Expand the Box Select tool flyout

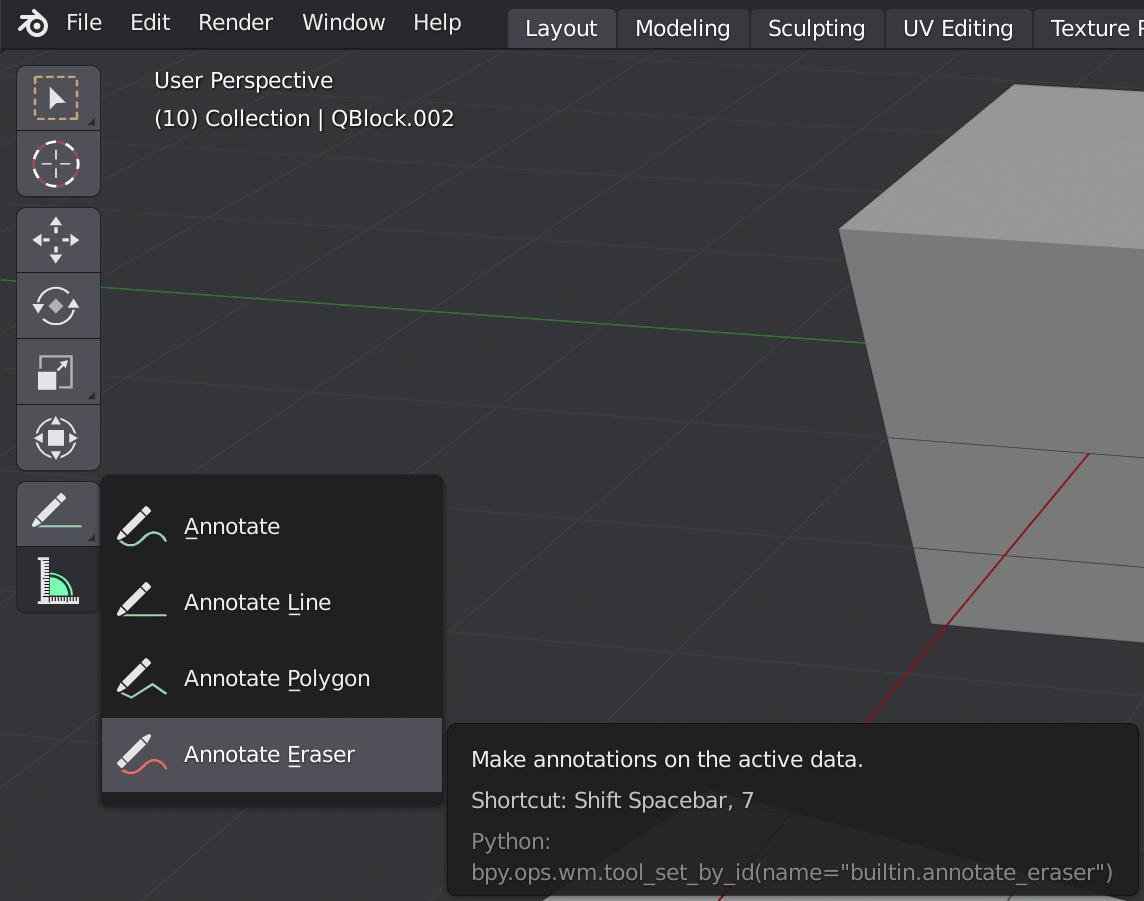click(93, 118)
